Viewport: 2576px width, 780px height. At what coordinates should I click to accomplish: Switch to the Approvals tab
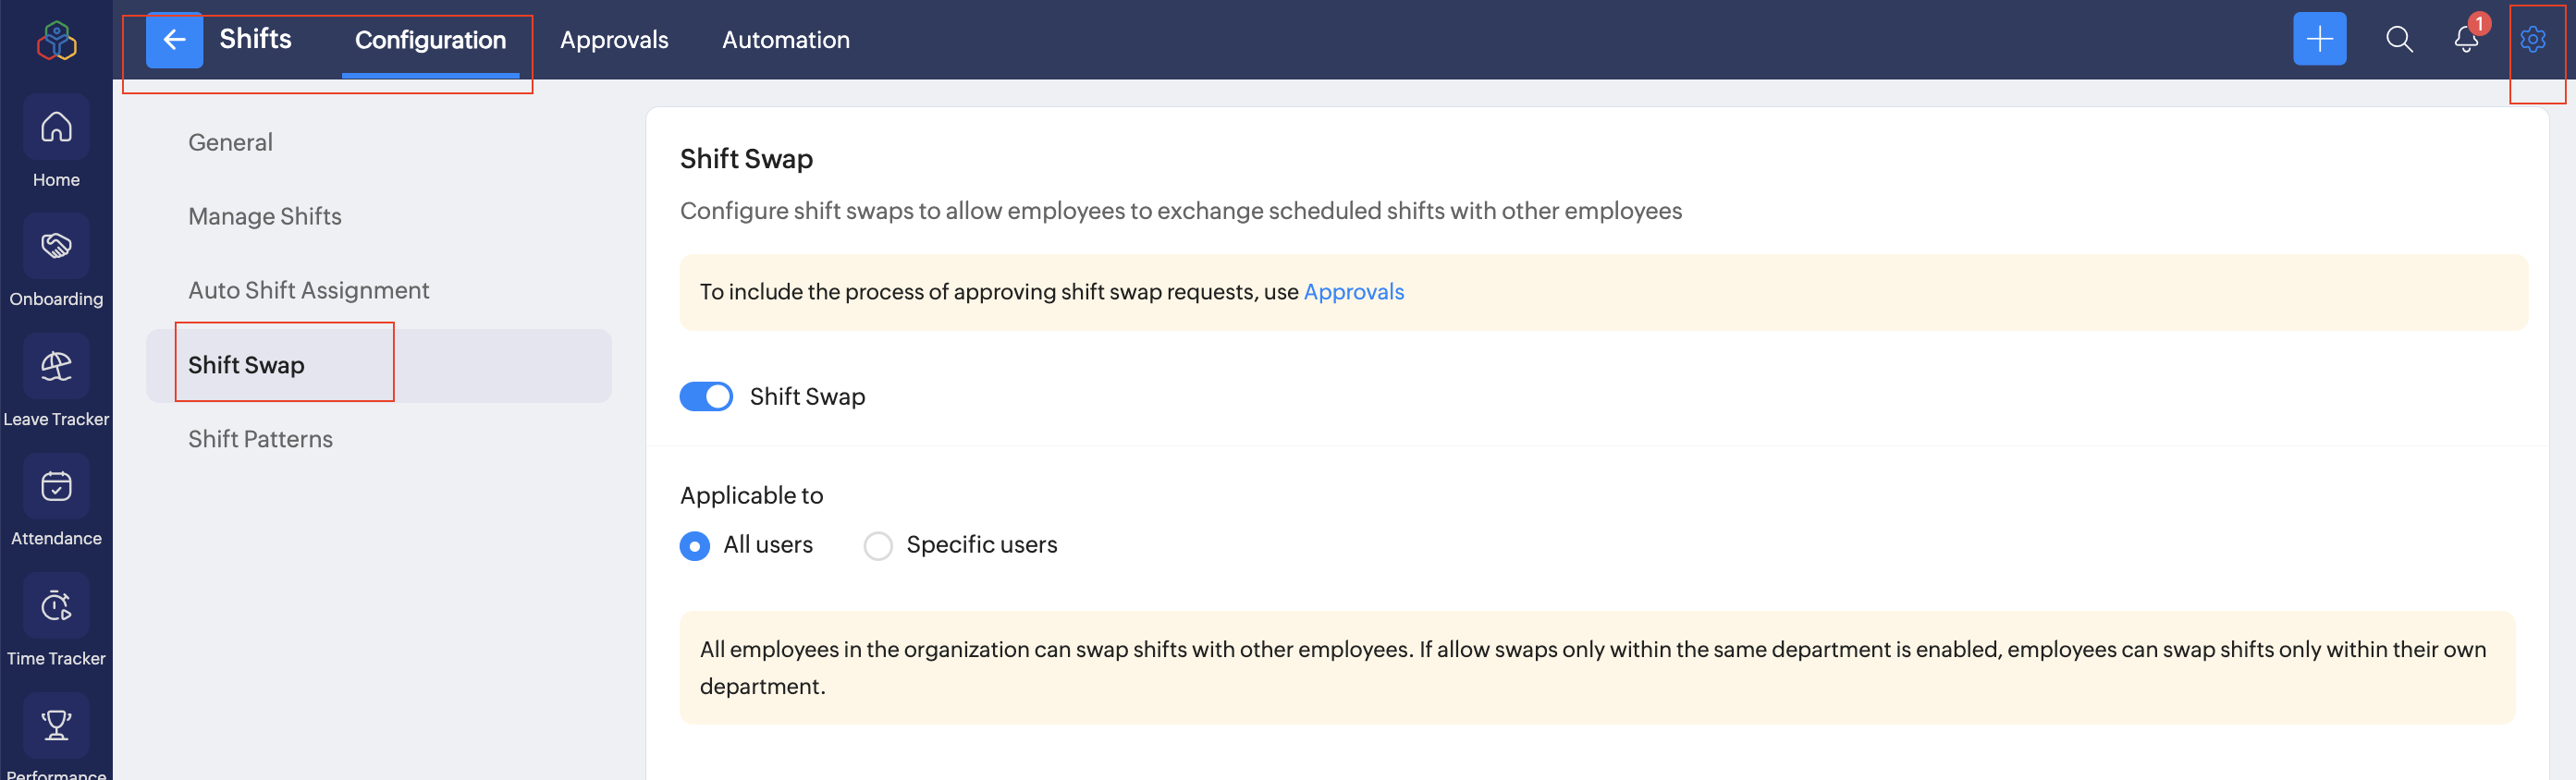(614, 40)
